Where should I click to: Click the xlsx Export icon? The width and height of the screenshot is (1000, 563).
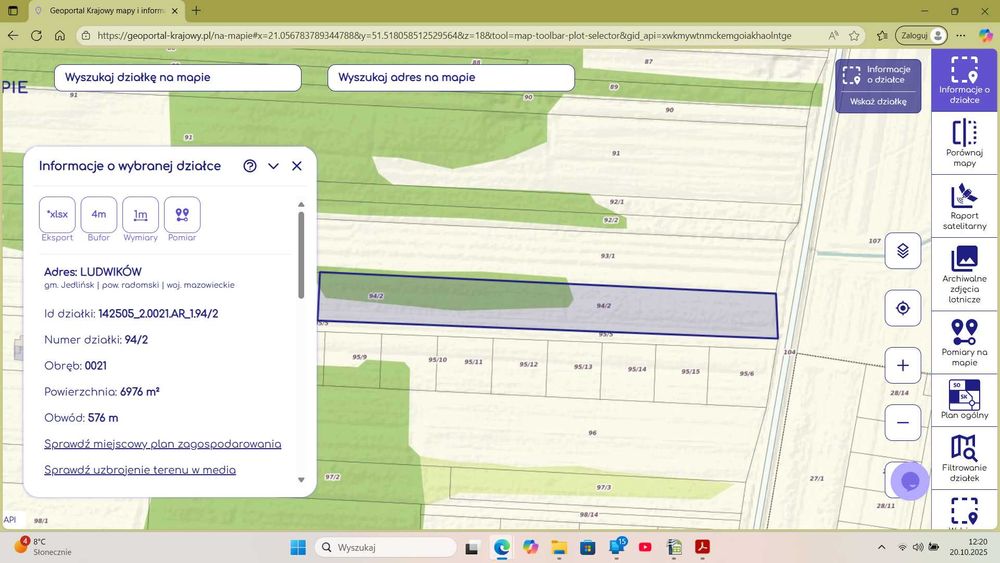[57, 214]
